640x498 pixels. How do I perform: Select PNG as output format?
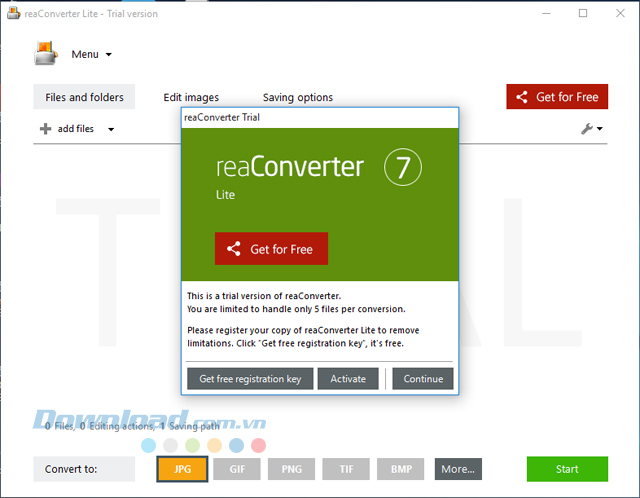[291, 469]
